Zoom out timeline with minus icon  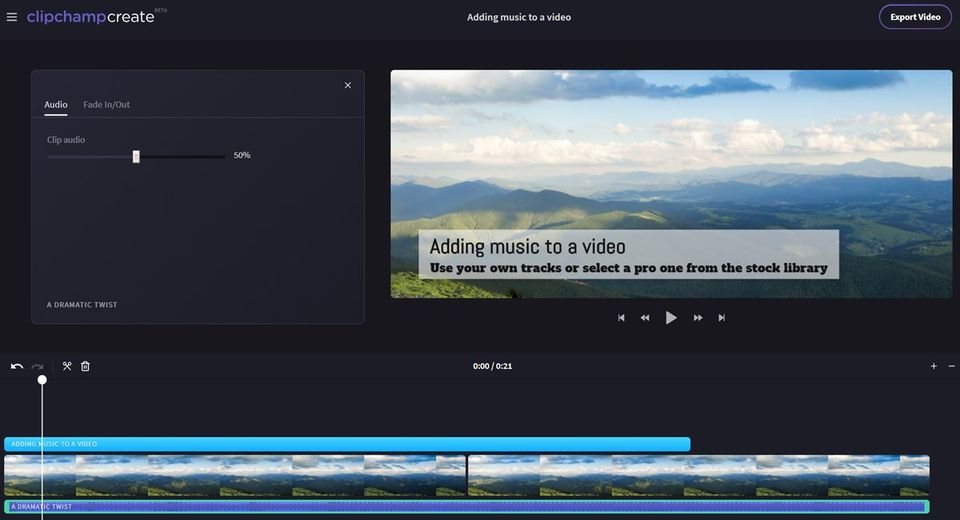(951, 366)
